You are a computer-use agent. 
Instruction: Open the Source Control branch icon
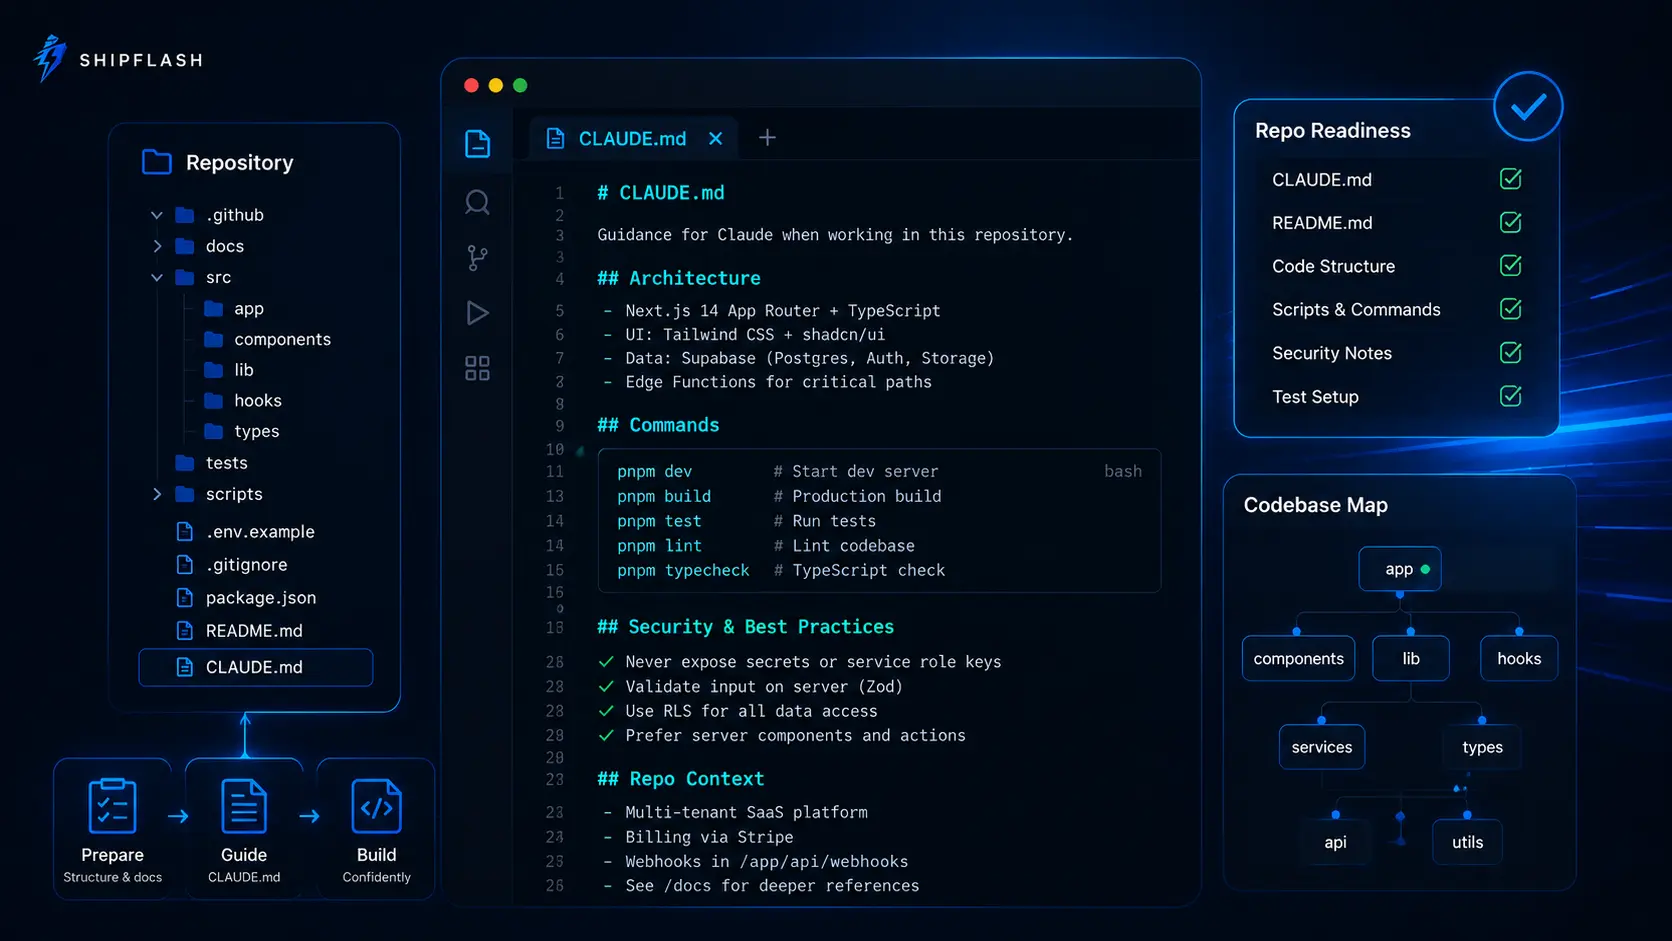[x=478, y=258]
